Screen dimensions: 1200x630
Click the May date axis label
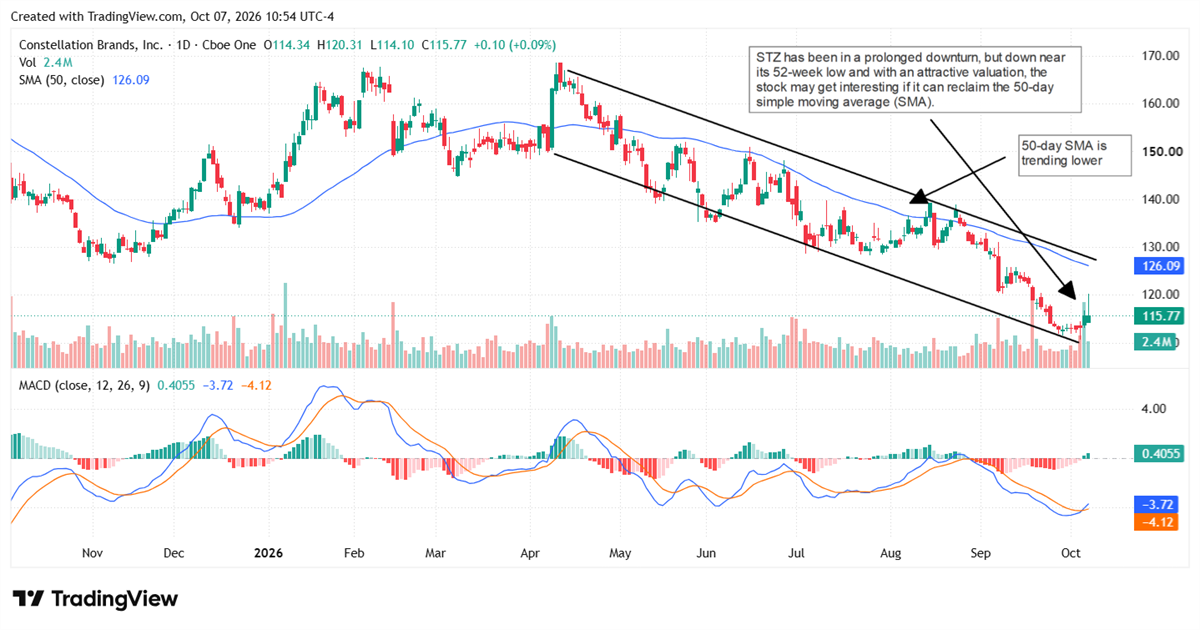pyautogui.click(x=619, y=552)
